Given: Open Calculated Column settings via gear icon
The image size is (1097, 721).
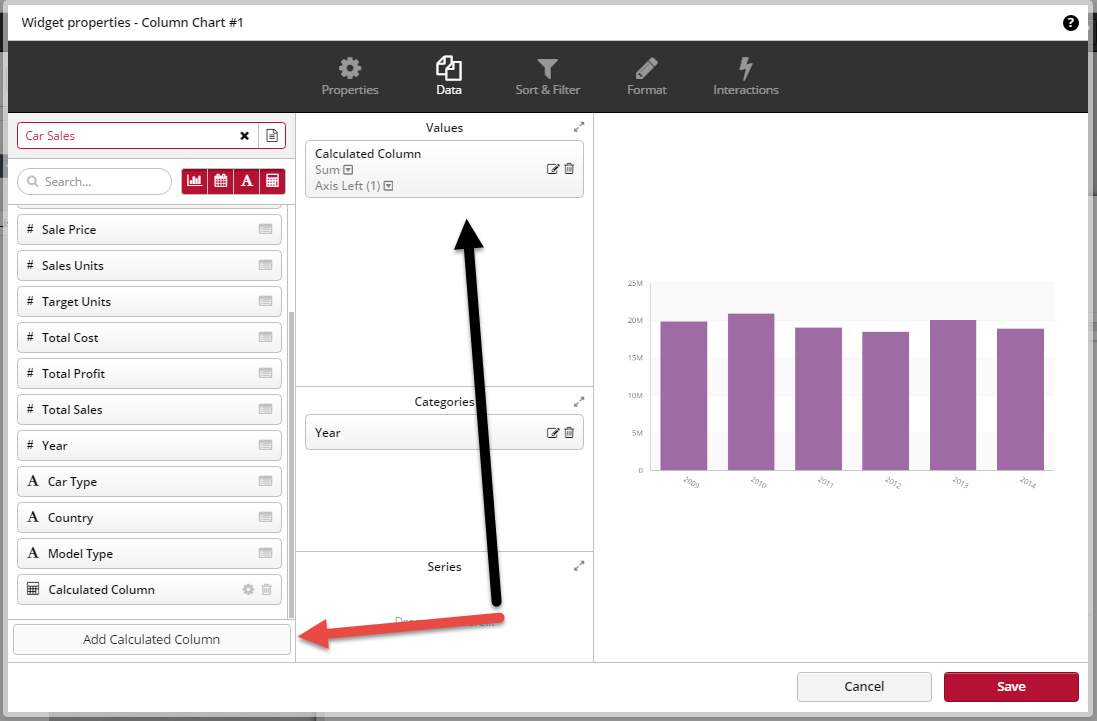Looking at the screenshot, I should tap(247, 589).
